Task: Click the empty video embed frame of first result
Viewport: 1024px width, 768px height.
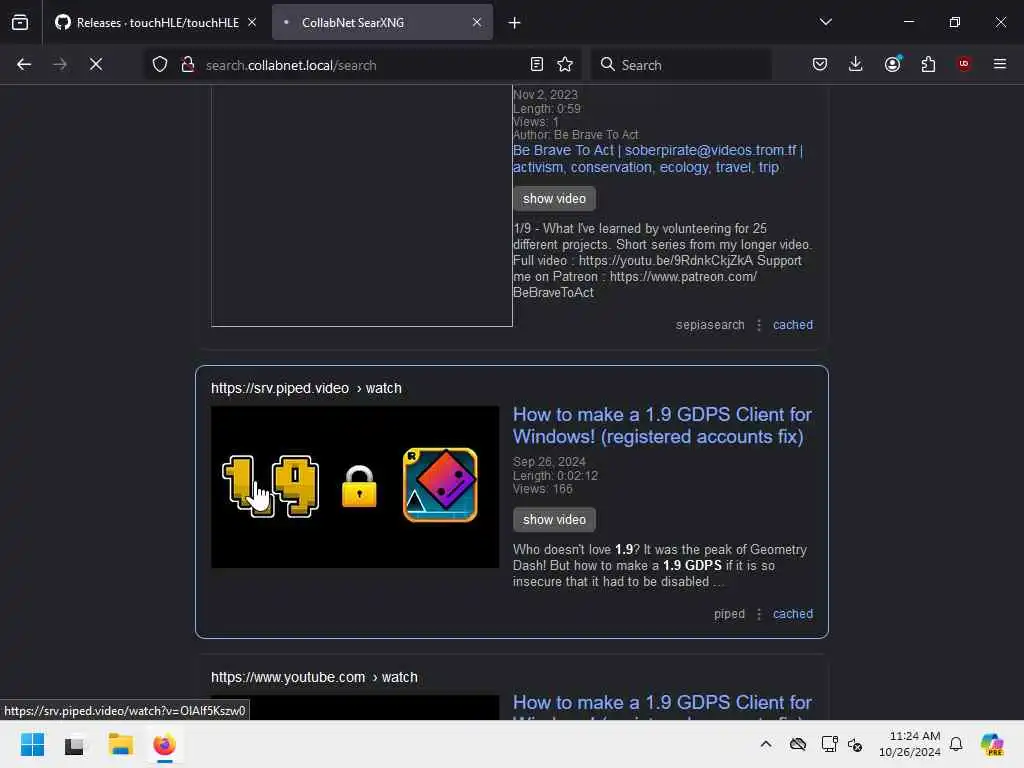Action: point(362,205)
